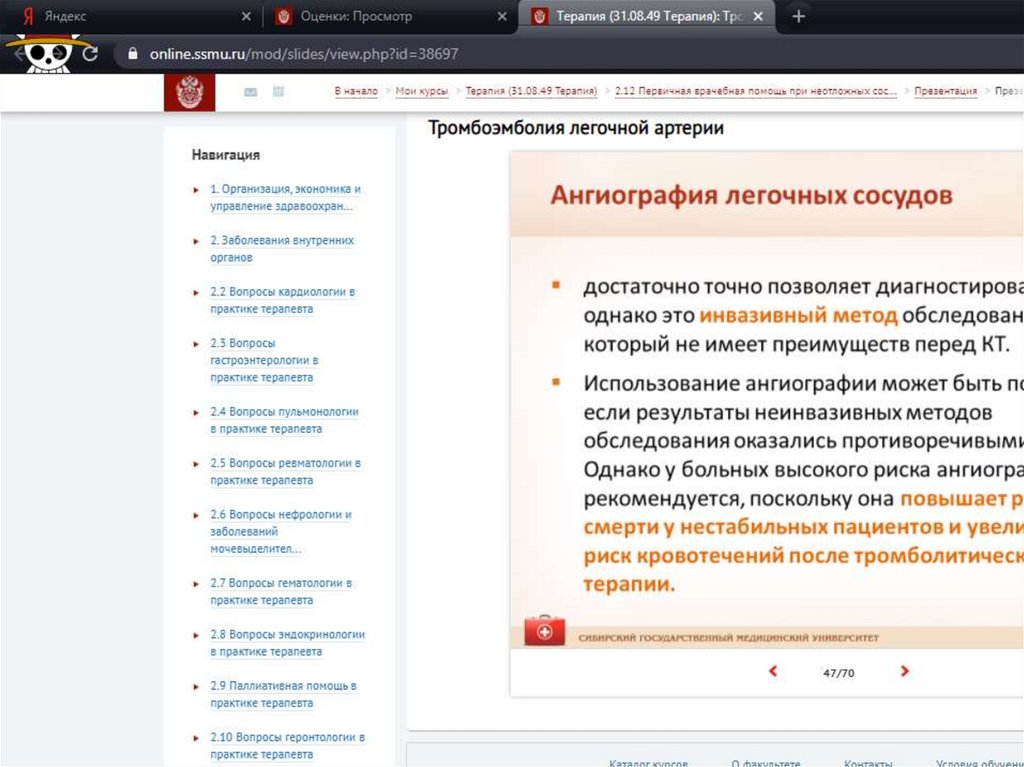Click the address bar URL
The image size is (1024, 767).
(x=304, y=54)
